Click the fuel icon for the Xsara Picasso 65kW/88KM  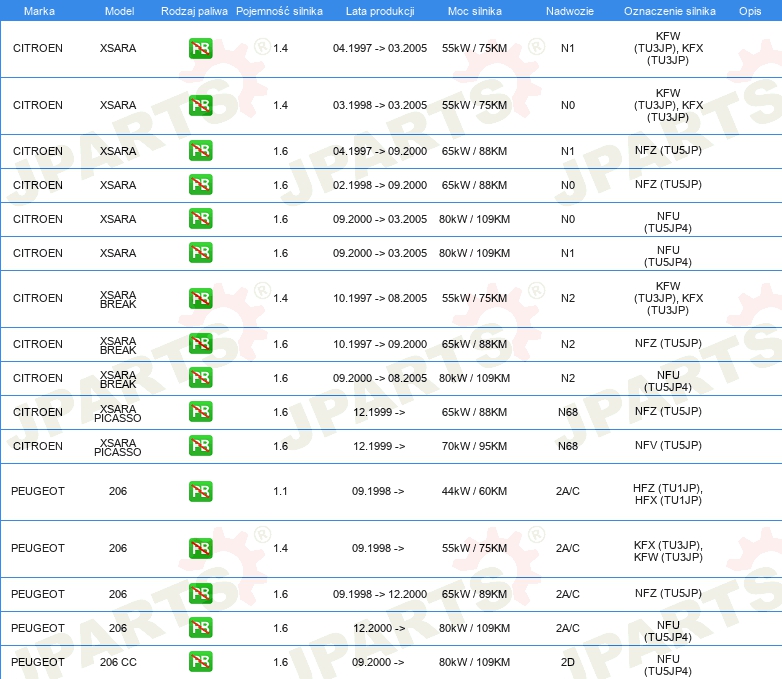tap(200, 412)
